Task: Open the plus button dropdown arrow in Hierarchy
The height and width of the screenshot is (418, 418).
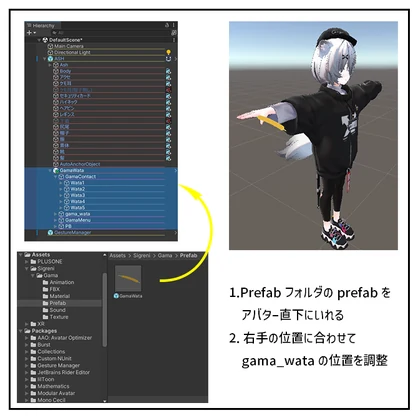Action: point(34,33)
